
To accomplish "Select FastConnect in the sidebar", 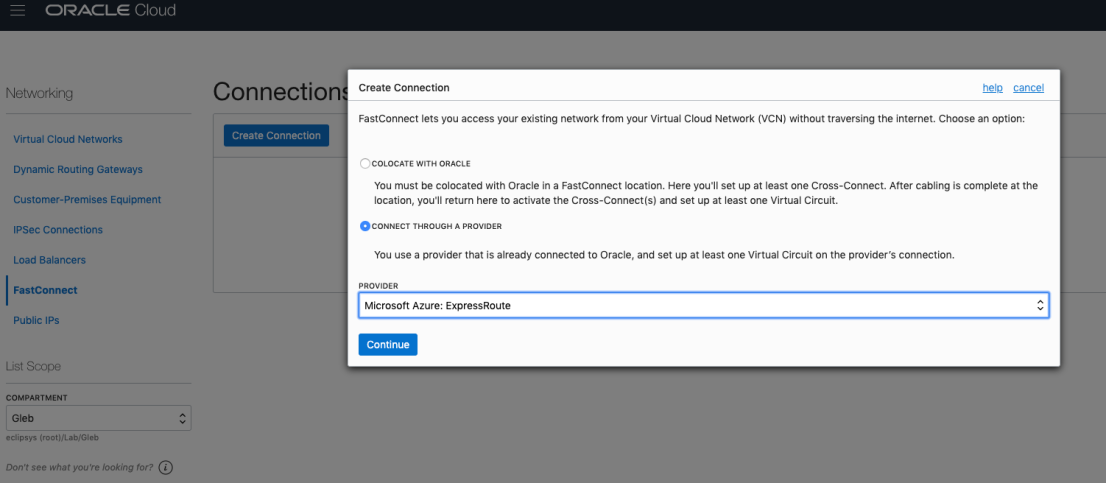I will tap(45, 290).
